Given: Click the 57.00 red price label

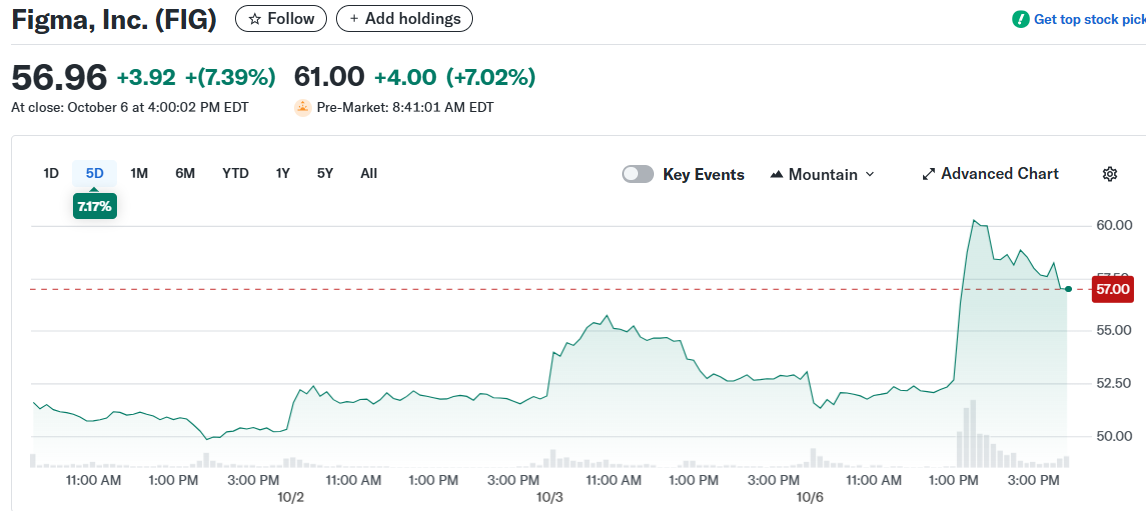Looking at the screenshot, I should click(1112, 290).
